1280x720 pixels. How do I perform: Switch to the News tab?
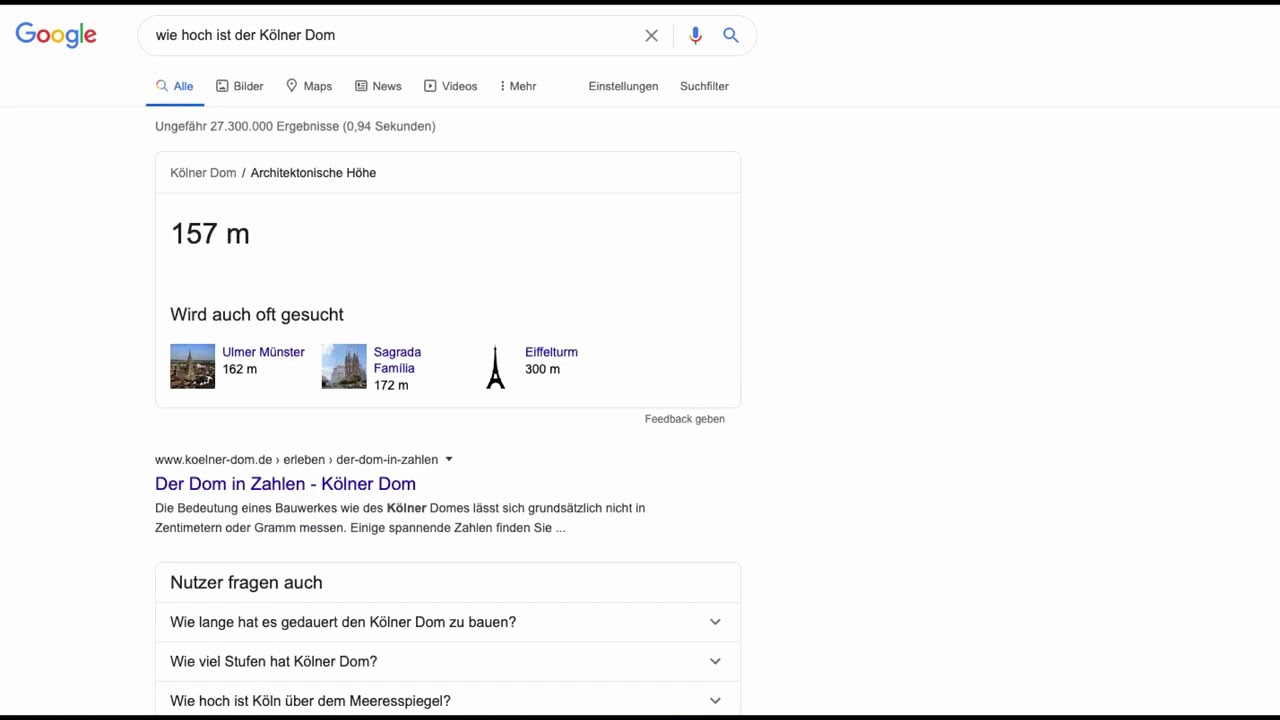click(378, 86)
